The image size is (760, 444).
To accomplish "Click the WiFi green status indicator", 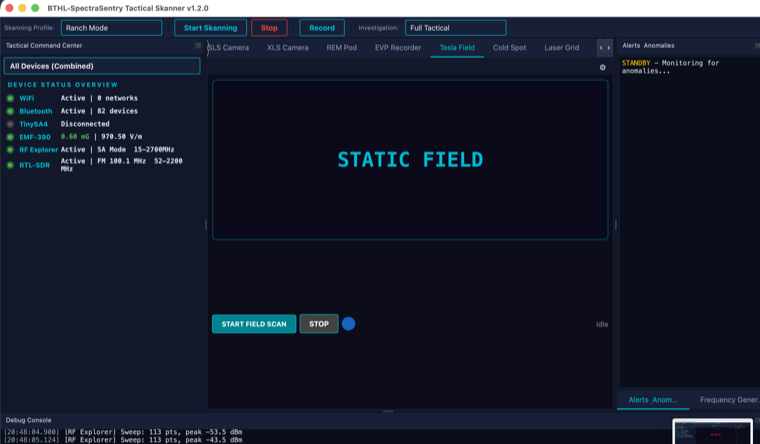I will [10, 98].
